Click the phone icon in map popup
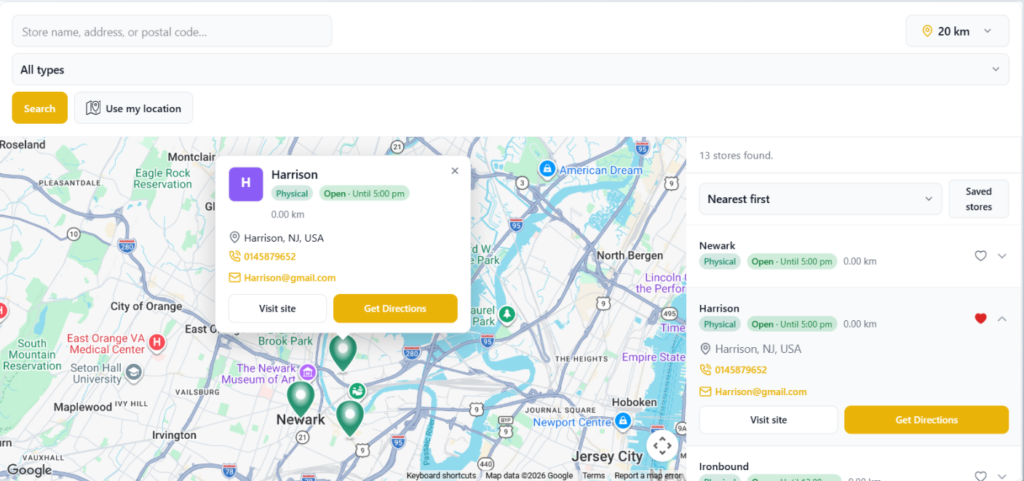This screenshot has width=1024, height=481. click(234, 256)
